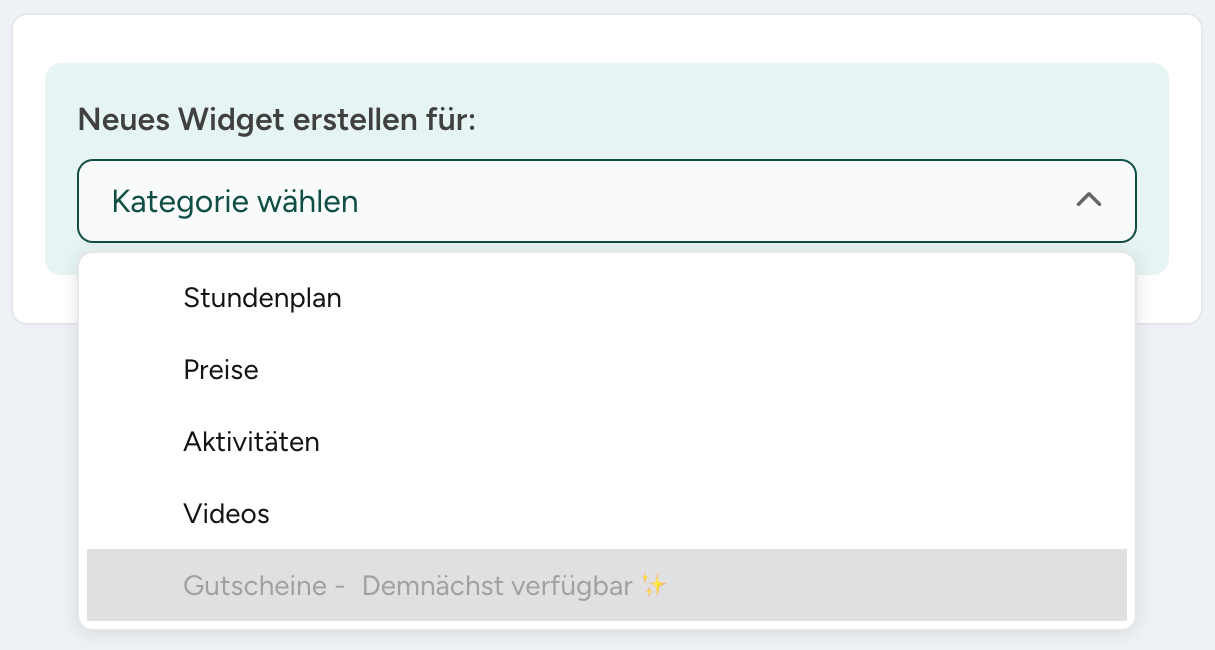Select Stundenplan from the category list
Image resolution: width=1215 pixels, height=650 pixels.
coord(607,298)
